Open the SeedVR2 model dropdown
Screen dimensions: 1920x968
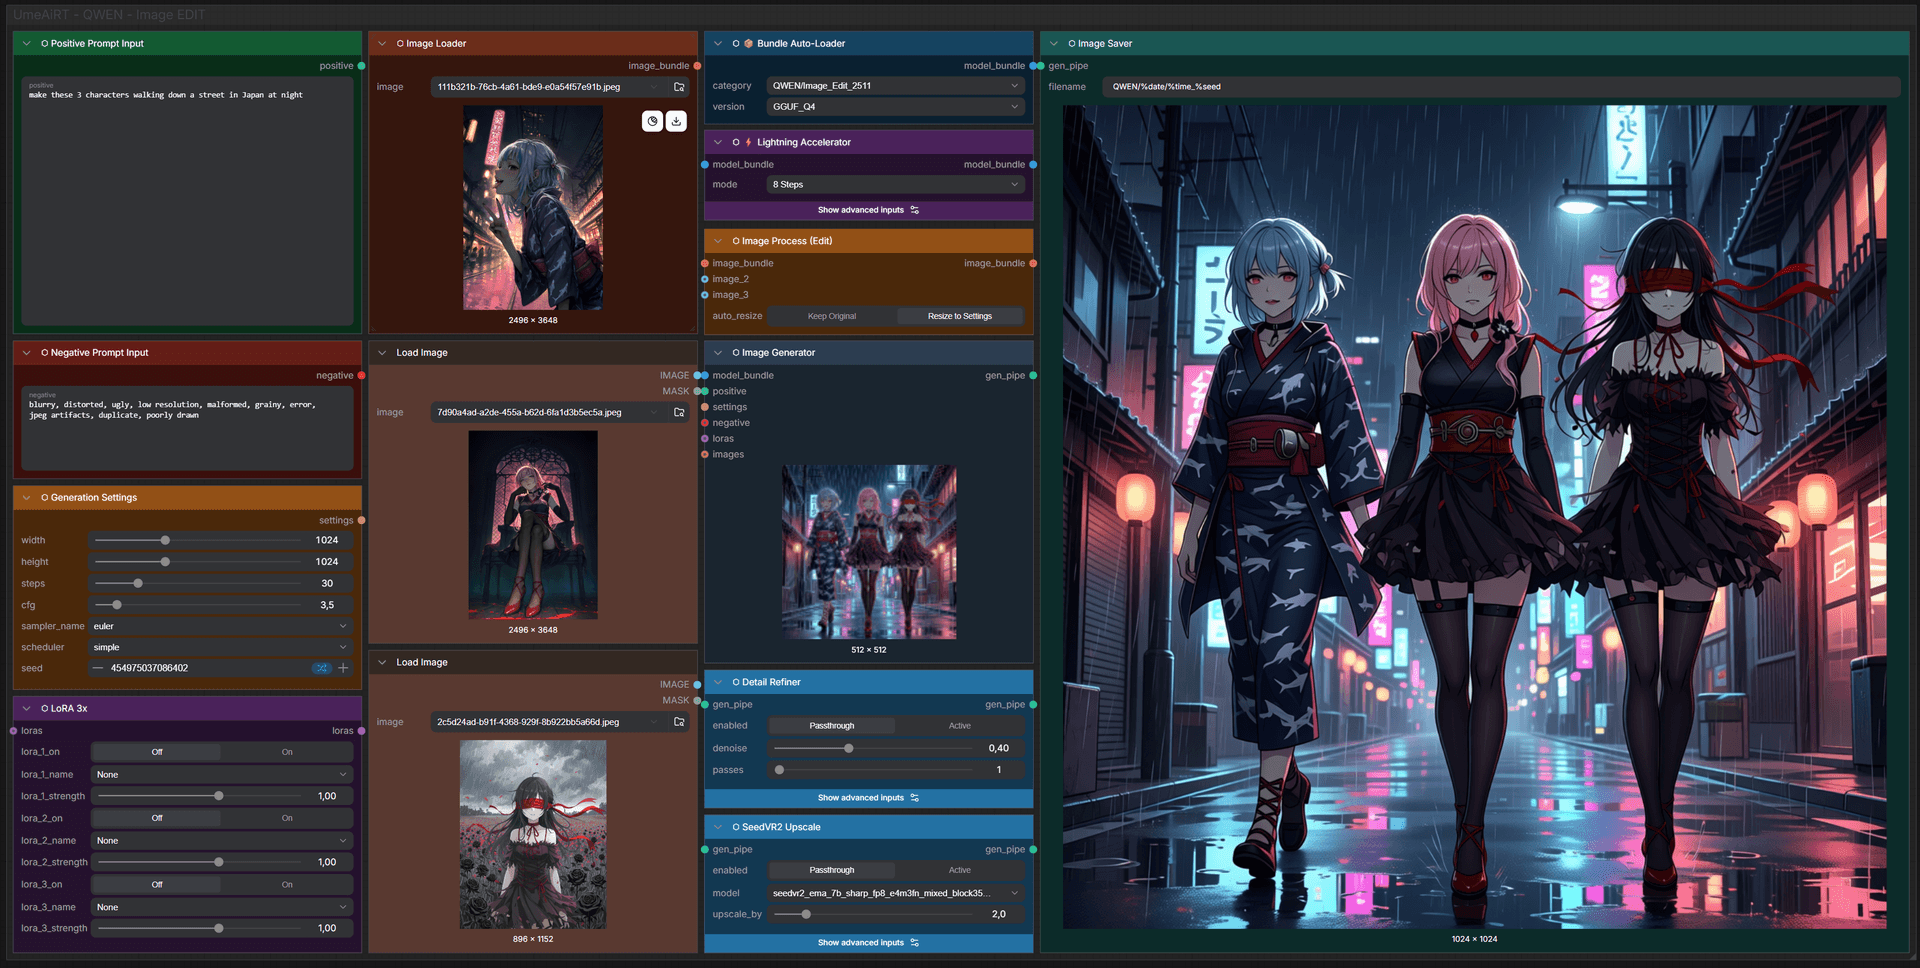tap(896, 893)
